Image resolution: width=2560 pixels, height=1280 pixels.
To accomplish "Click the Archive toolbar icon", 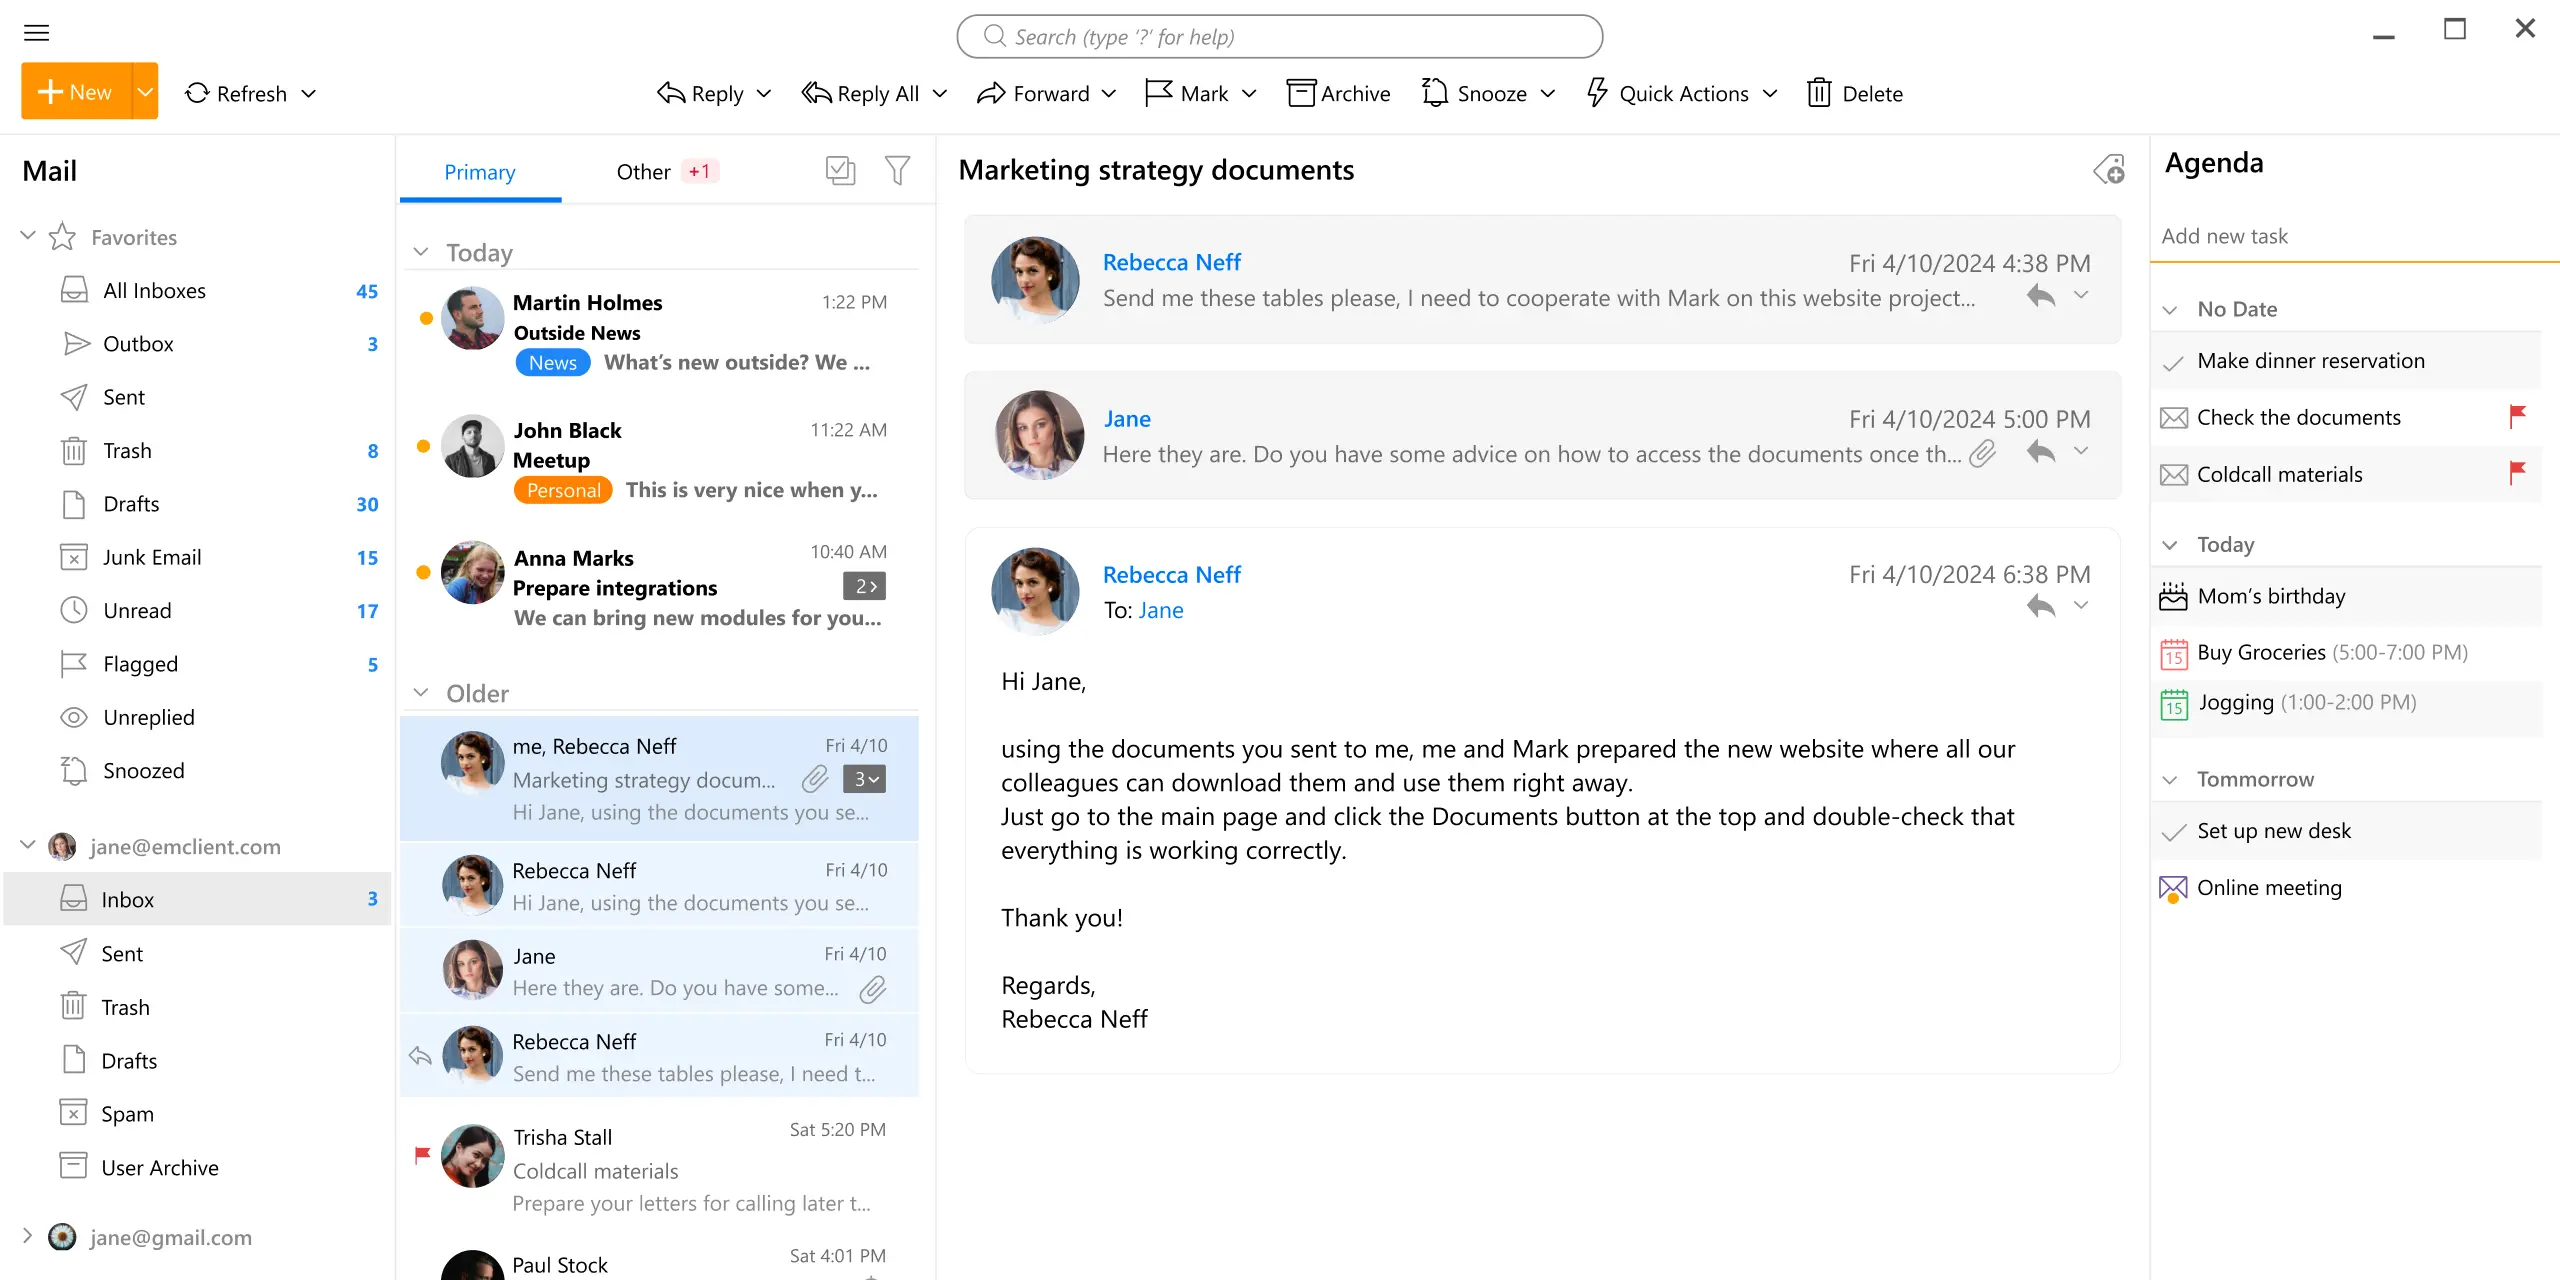I will click(1300, 93).
